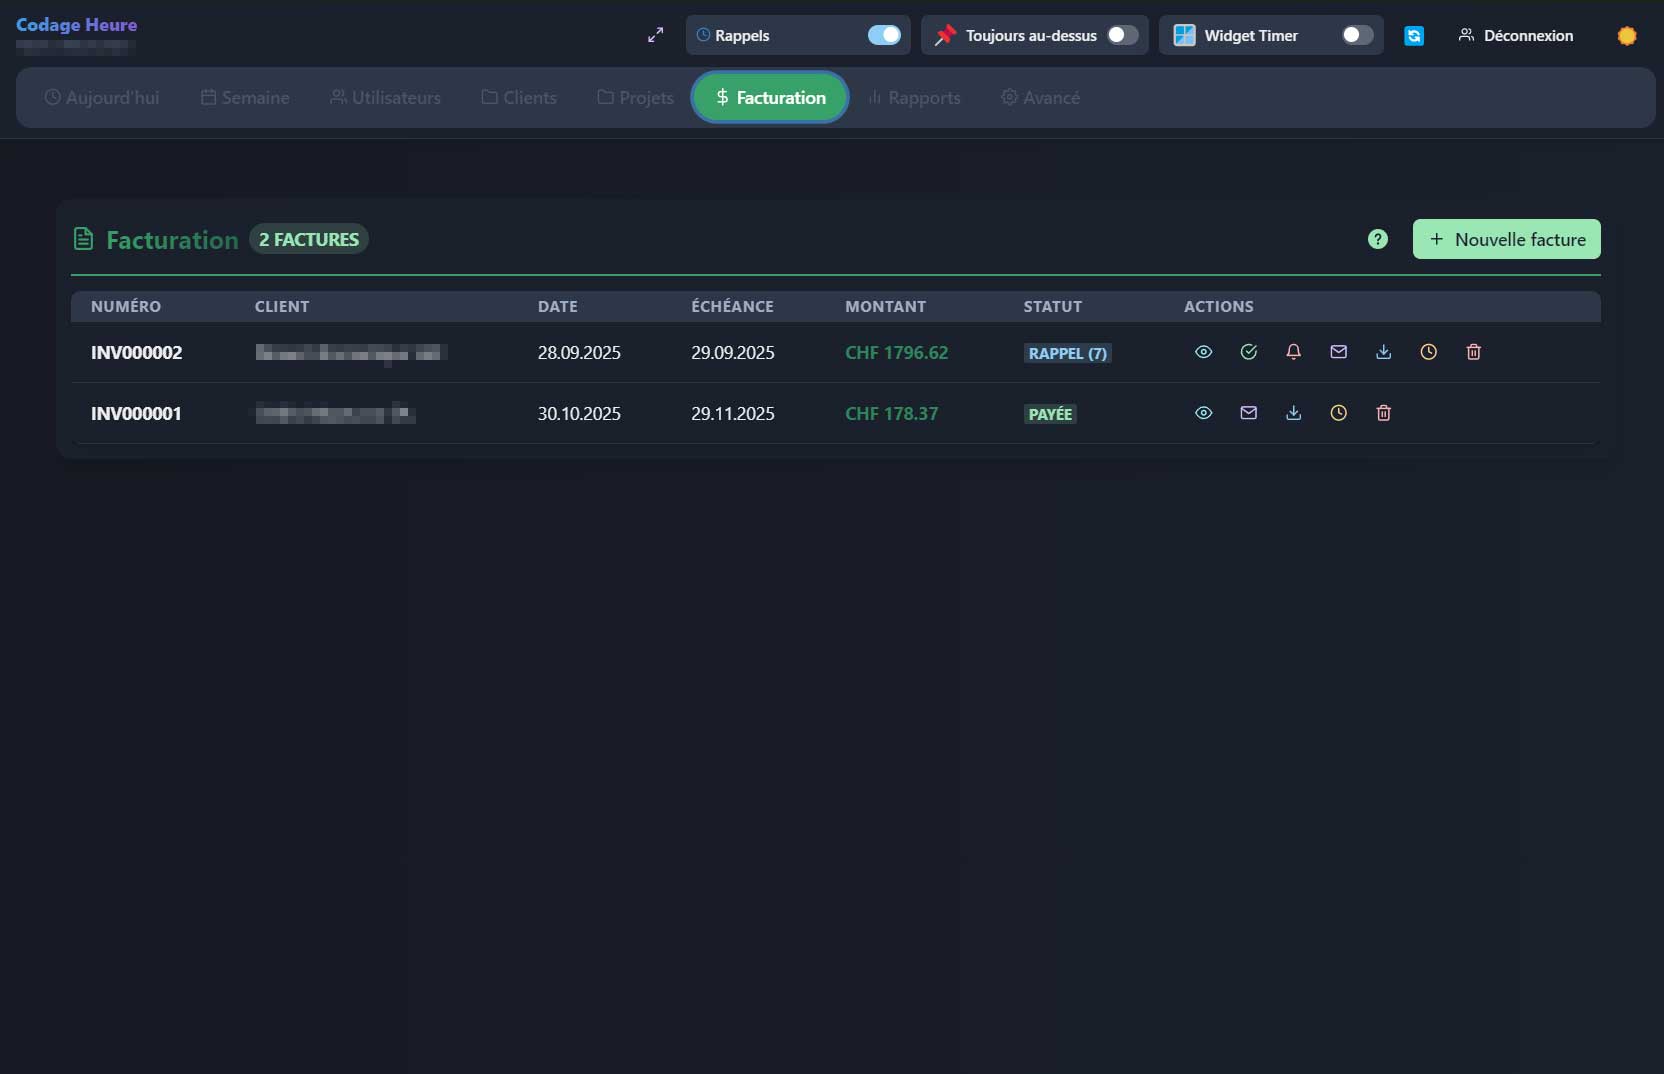
Task: View invoice INV000002 with eye icon
Action: pyautogui.click(x=1203, y=352)
